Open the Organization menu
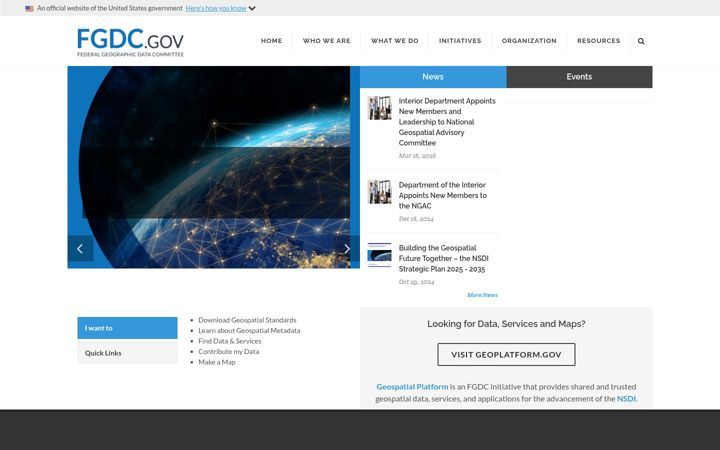 coord(529,41)
